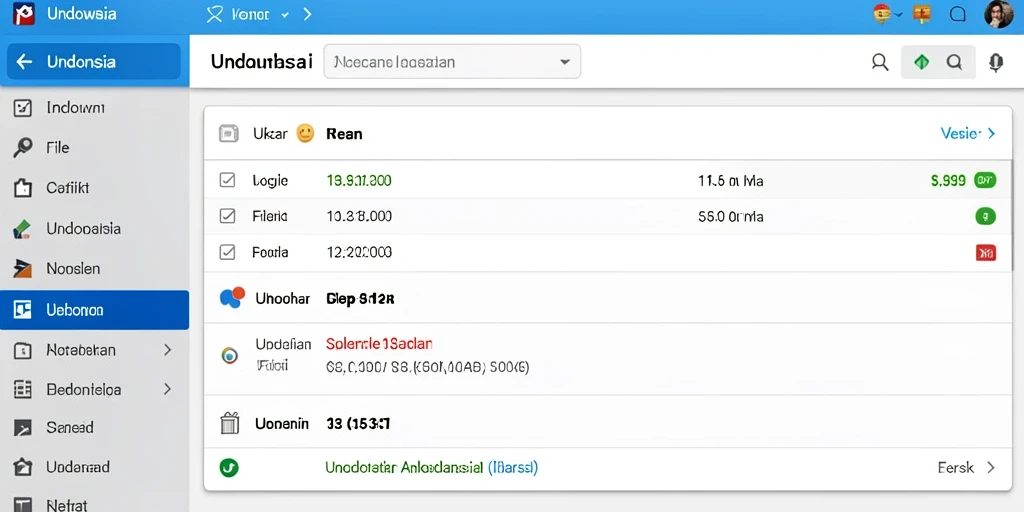Click the table icon beside Netrat
1024x512 pixels.
(x=22, y=505)
